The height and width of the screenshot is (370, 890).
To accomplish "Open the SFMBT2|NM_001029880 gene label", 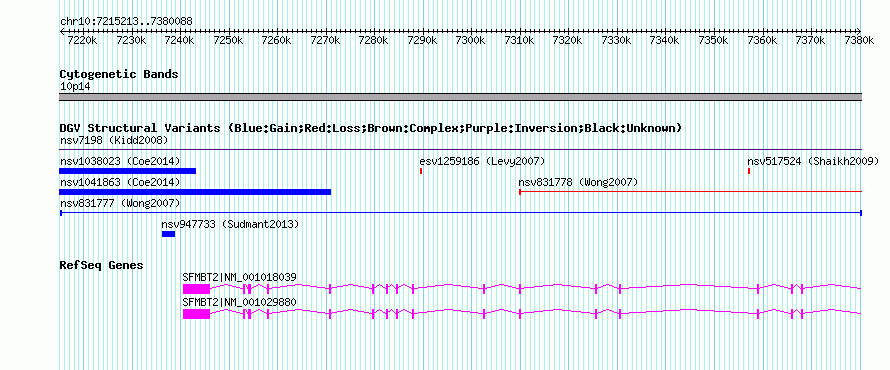I will pyautogui.click(x=240, y=301).
